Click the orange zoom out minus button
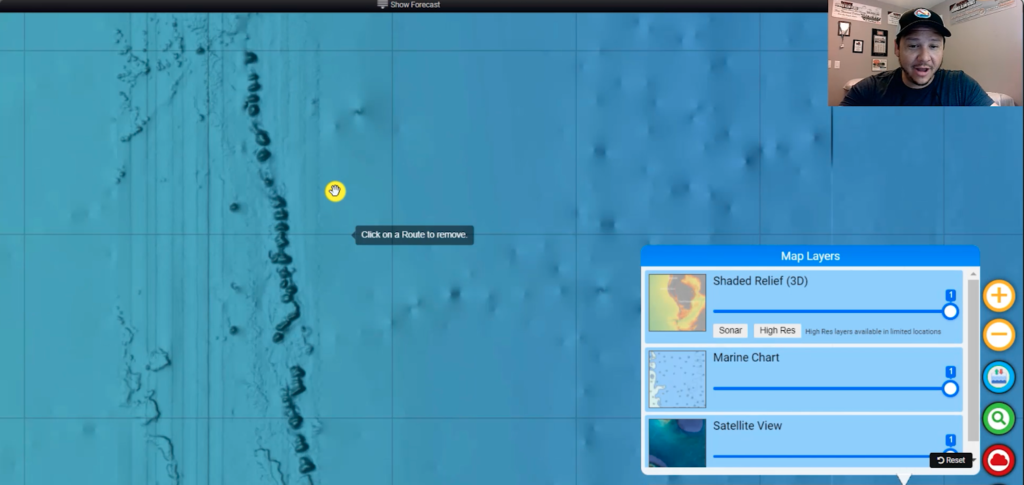This screenshot has width=1024, height=485. tap(998, 335)
